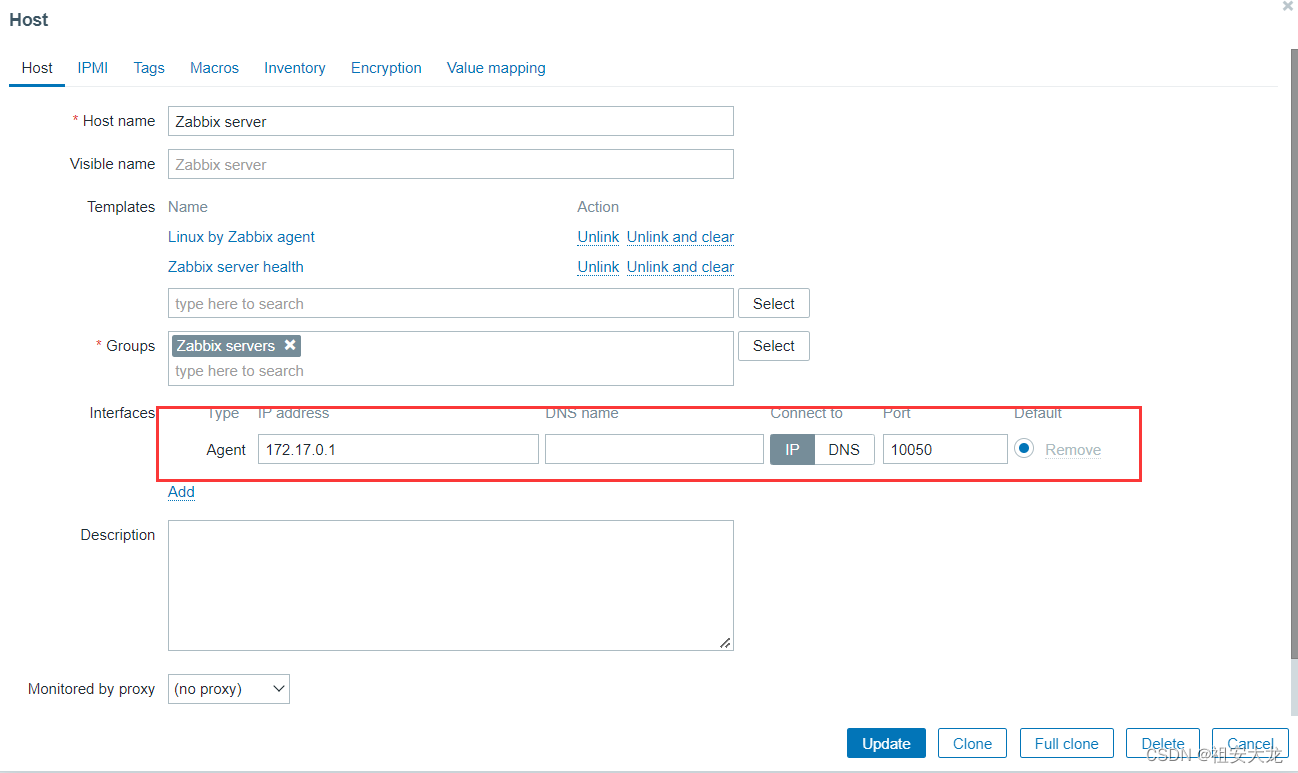Click the templates search field

pos(451,303)
